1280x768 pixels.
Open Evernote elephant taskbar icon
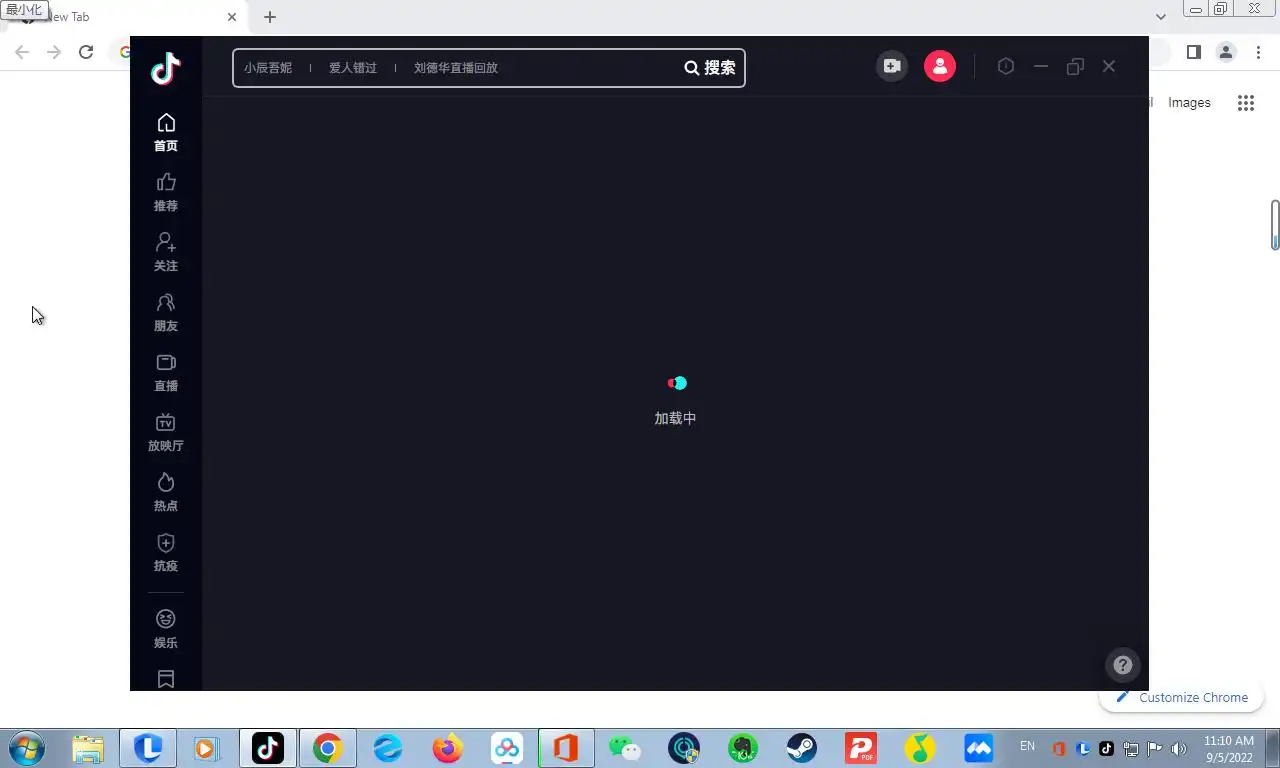point(743,748)
